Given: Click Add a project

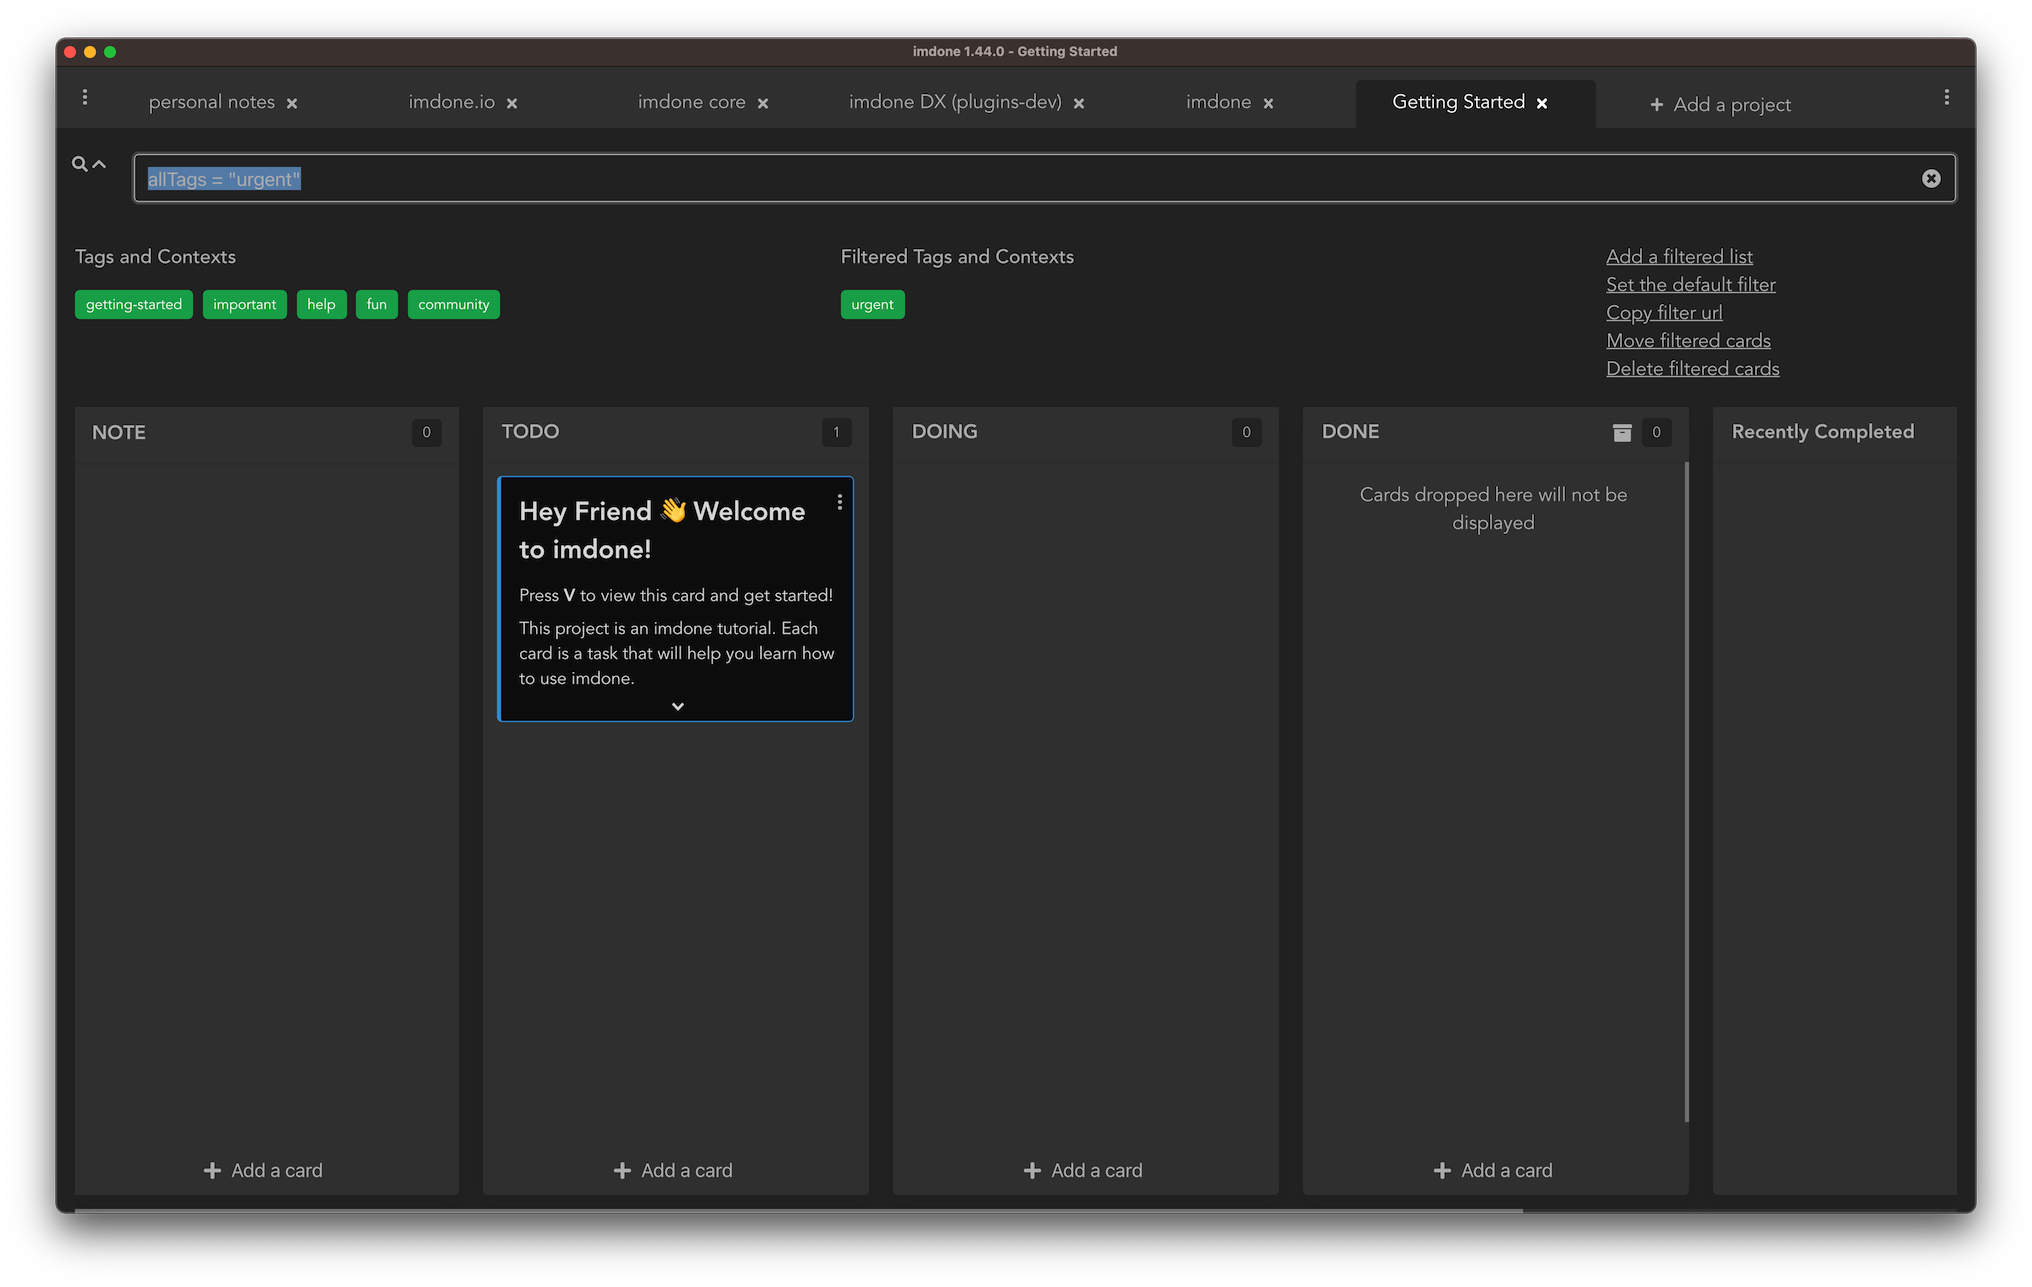Looking at the screenshot, I should 1720,104.
